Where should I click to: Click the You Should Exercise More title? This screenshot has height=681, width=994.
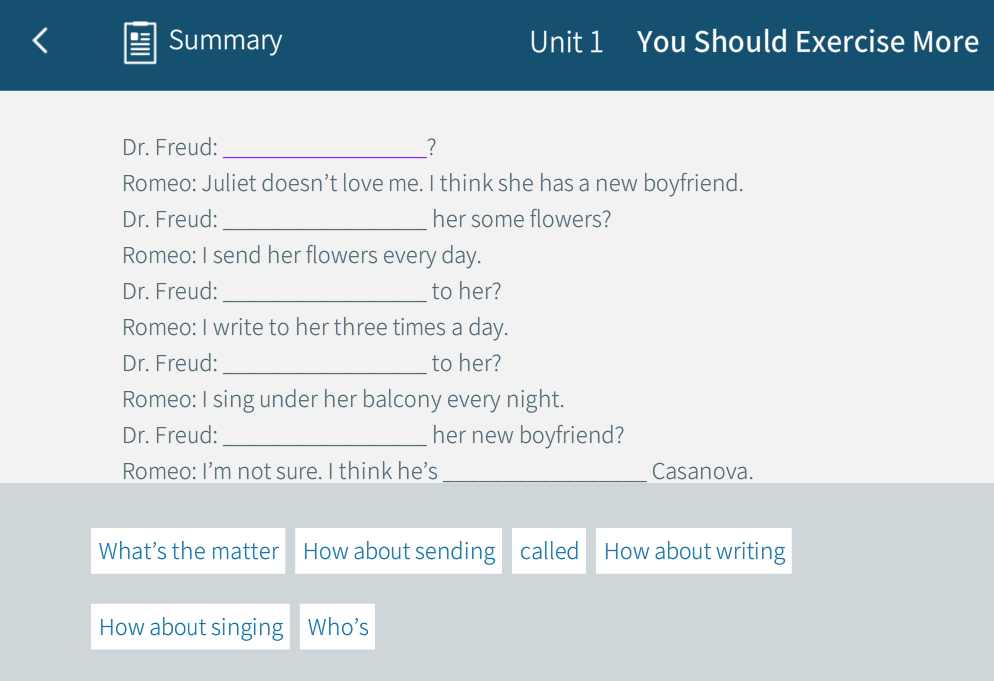(x=807, y=42)
